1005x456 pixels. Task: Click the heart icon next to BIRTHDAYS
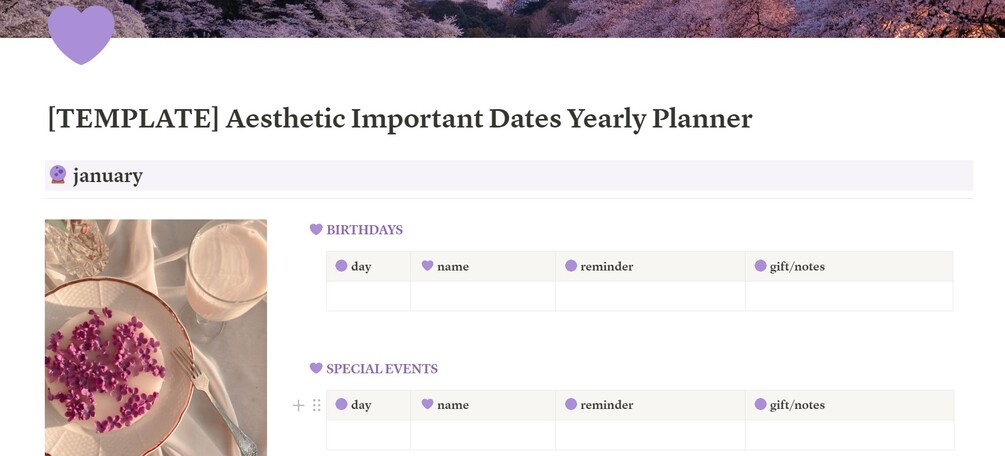point(316,230)
